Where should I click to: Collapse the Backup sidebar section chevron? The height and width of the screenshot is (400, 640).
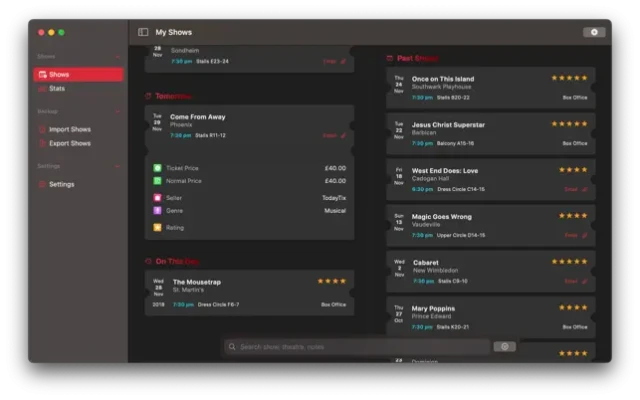click(118, 111)
